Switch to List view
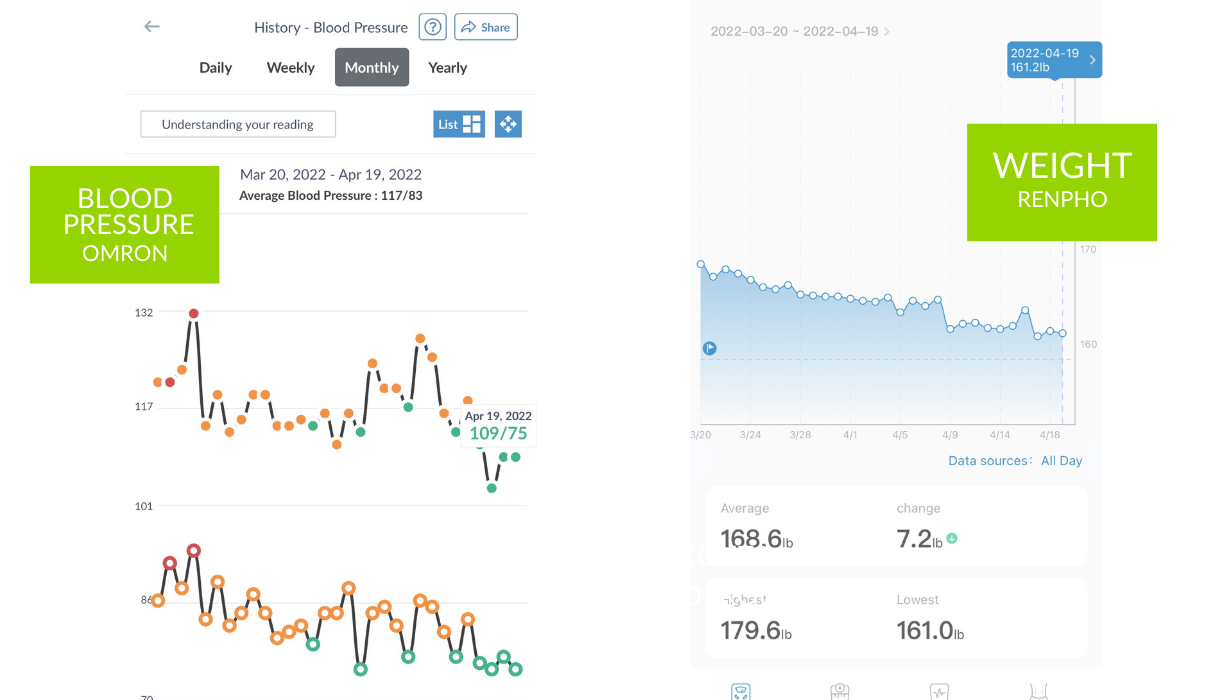 460,124
